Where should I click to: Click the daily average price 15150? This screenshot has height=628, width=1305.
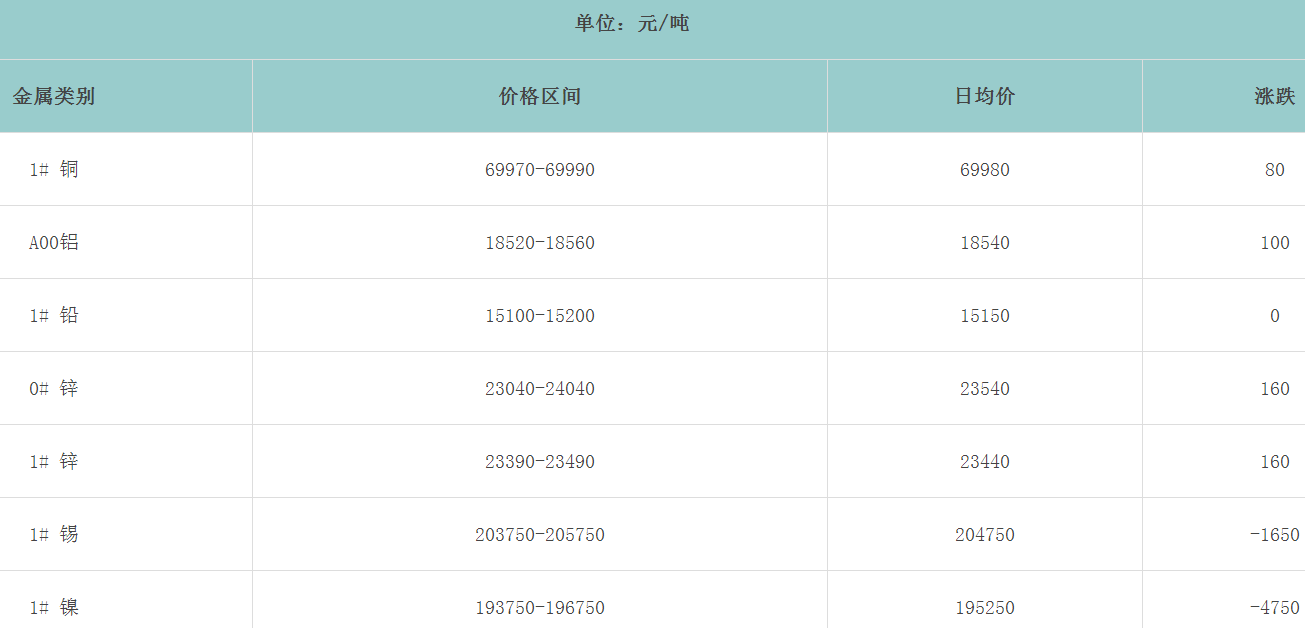click(x=984, y=316)
